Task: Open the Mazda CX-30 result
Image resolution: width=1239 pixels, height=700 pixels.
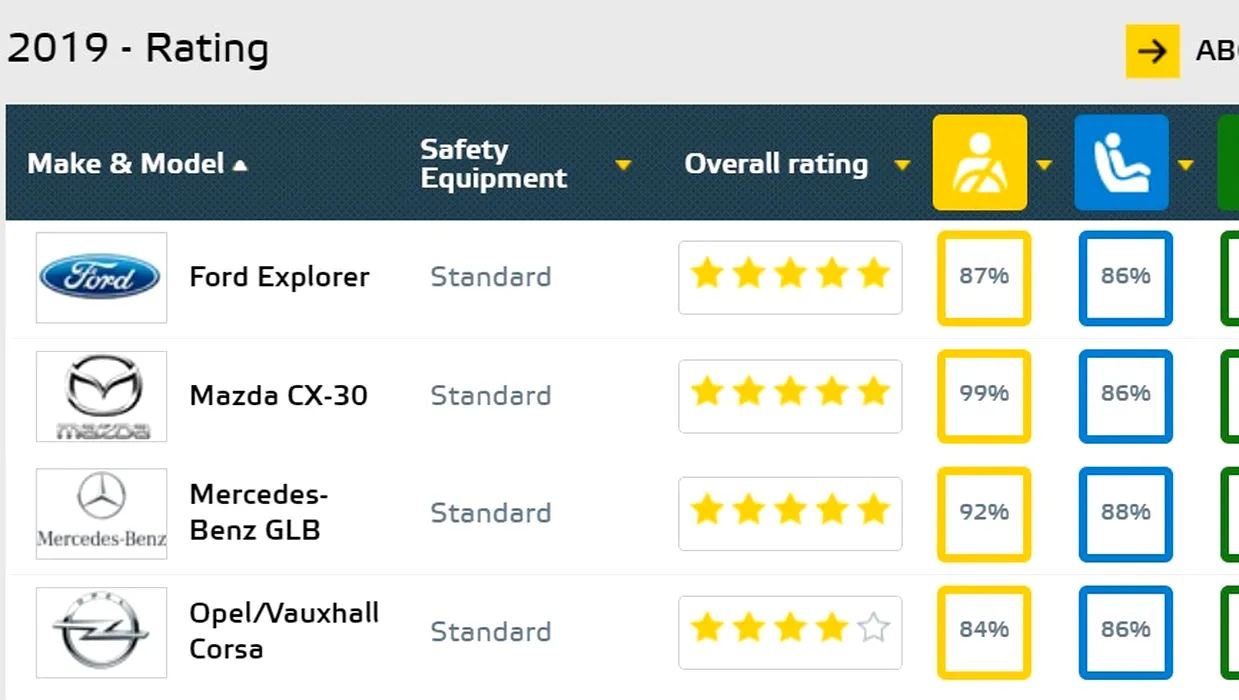Action: [278, 395]
